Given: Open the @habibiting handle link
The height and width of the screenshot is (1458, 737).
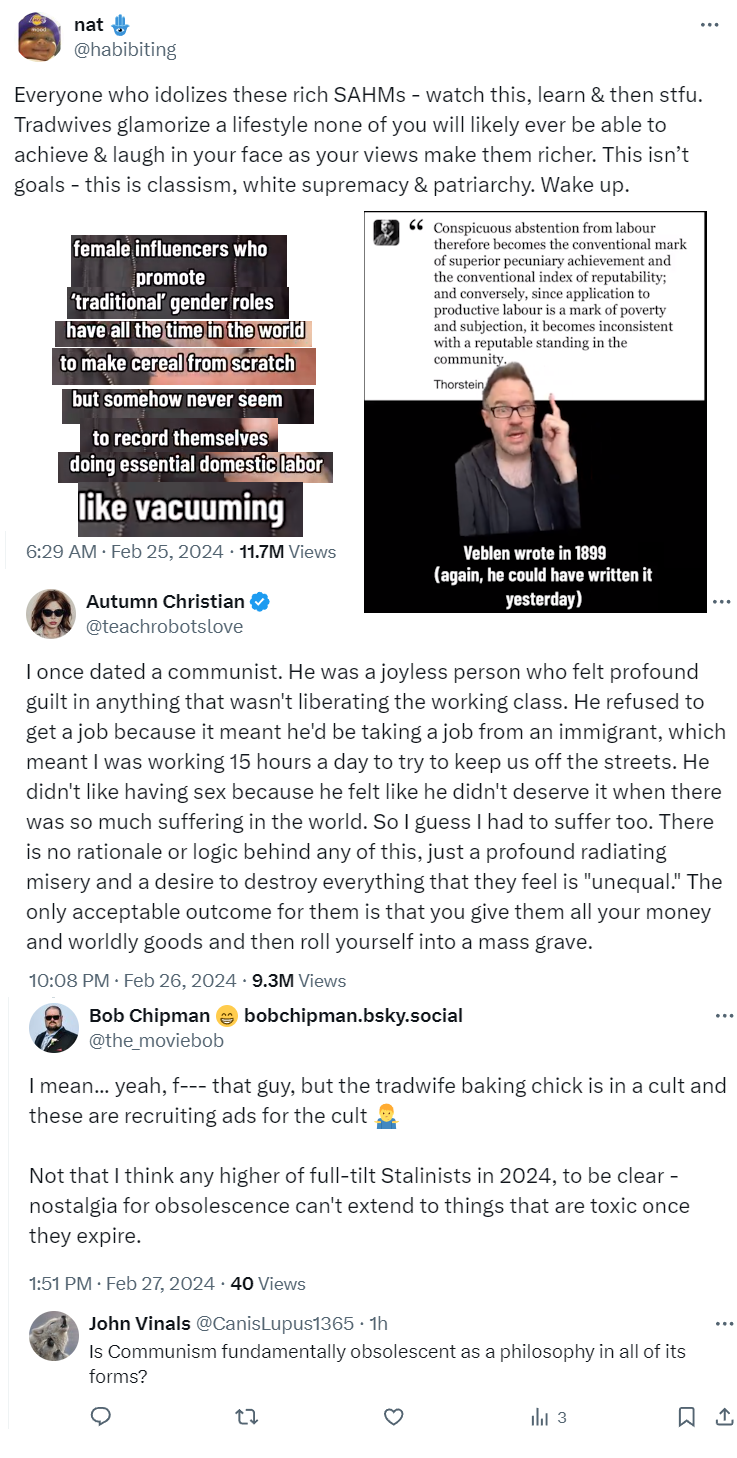Looking at the screenshot, I should coord(125,49).
